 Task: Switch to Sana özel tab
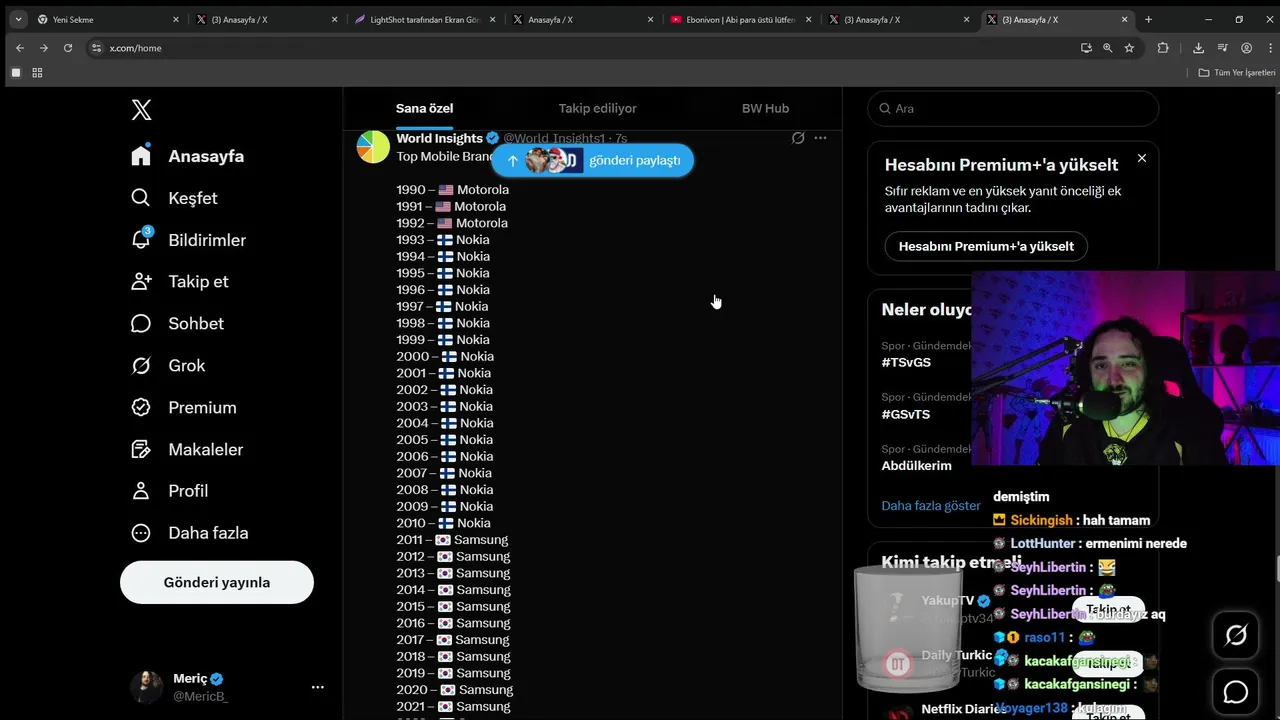424,108
